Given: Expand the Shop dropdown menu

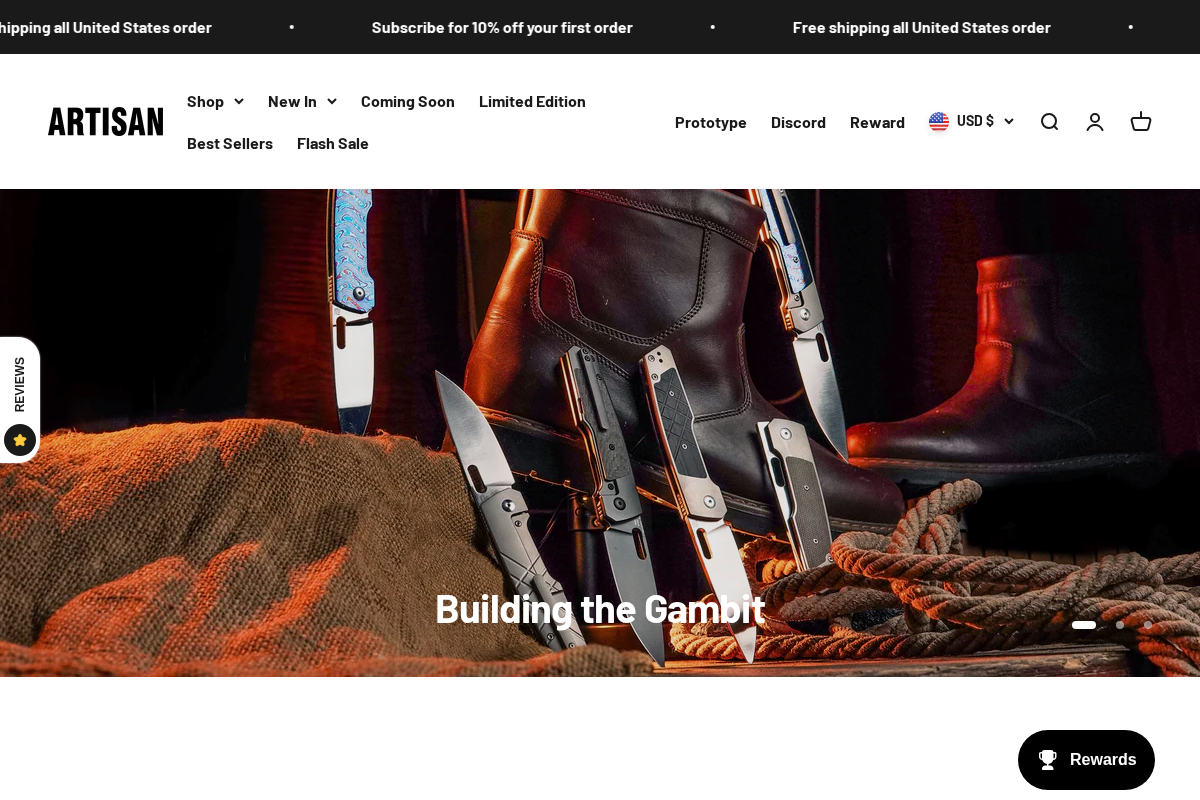Looking at the screenshot, I should 216,100.
